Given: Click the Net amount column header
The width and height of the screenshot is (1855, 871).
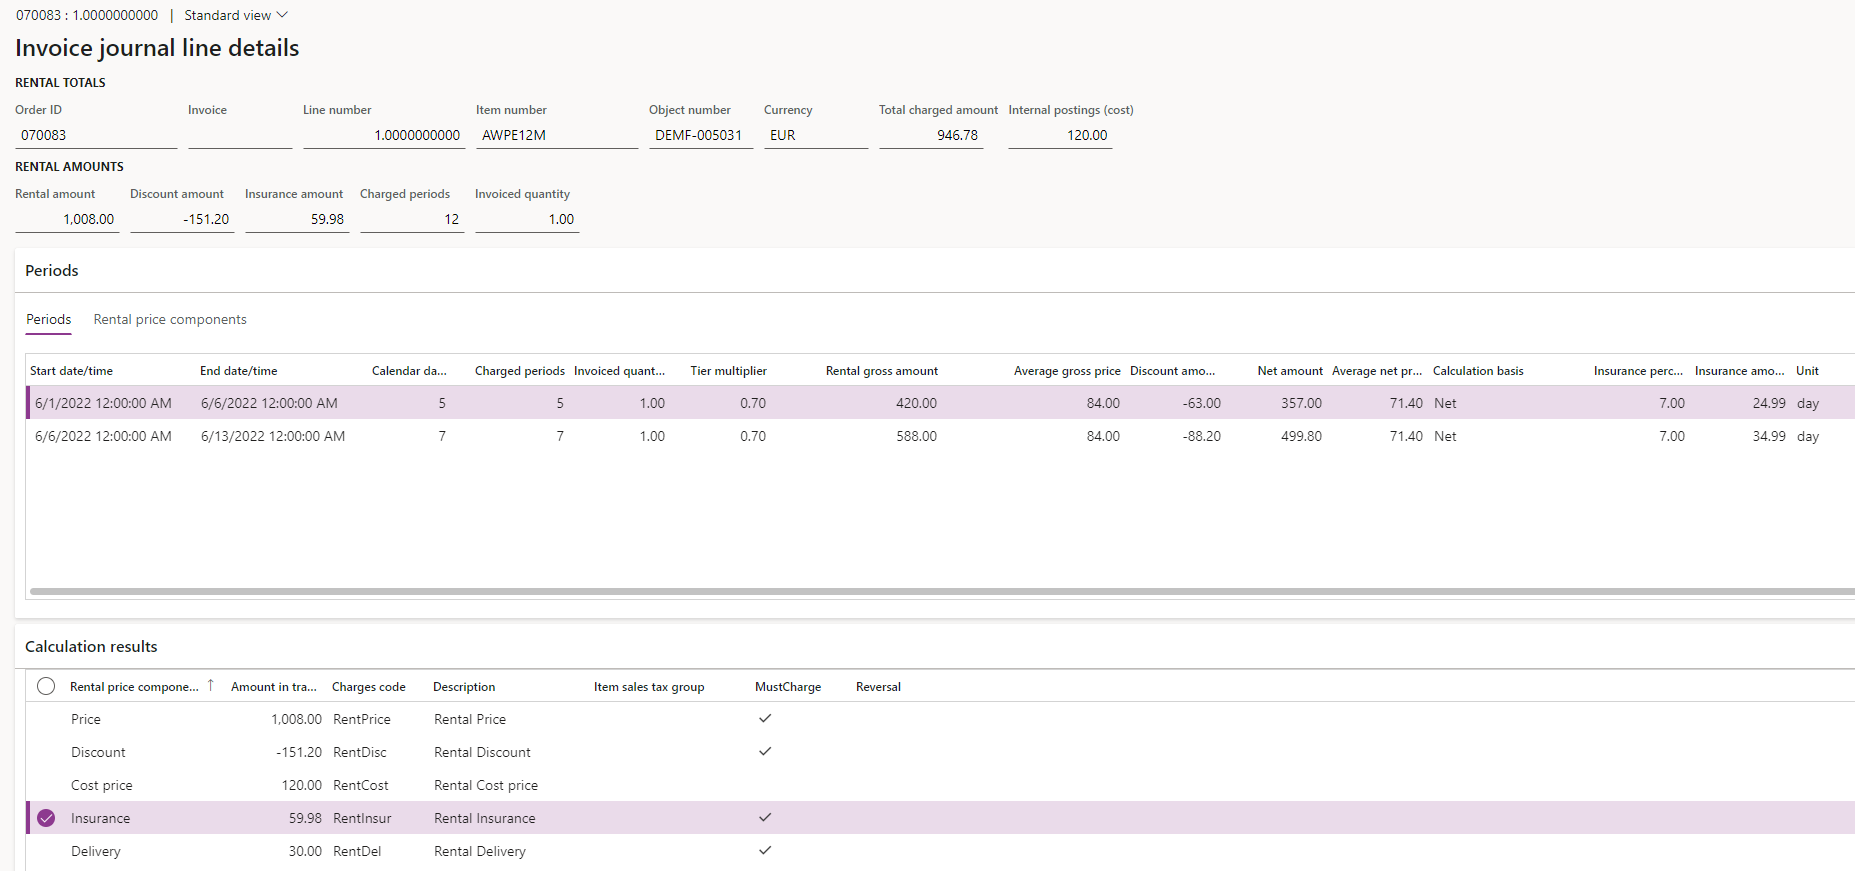Looking at the screenshot, I should 1290,370.
